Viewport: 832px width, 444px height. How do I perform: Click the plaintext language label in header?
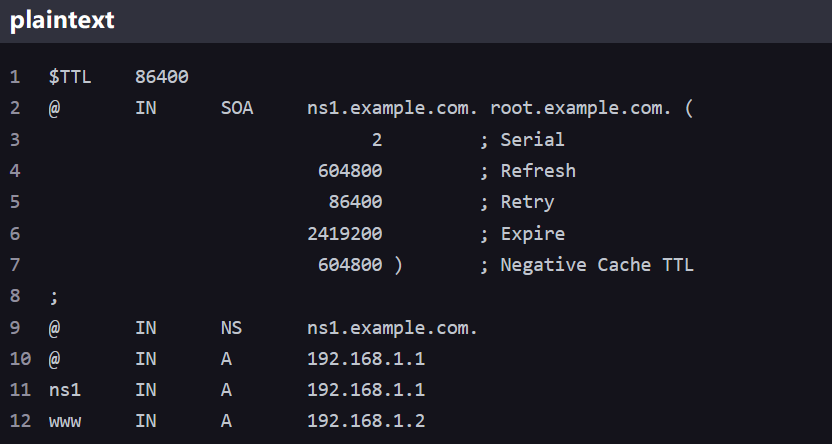pos(62,21)
